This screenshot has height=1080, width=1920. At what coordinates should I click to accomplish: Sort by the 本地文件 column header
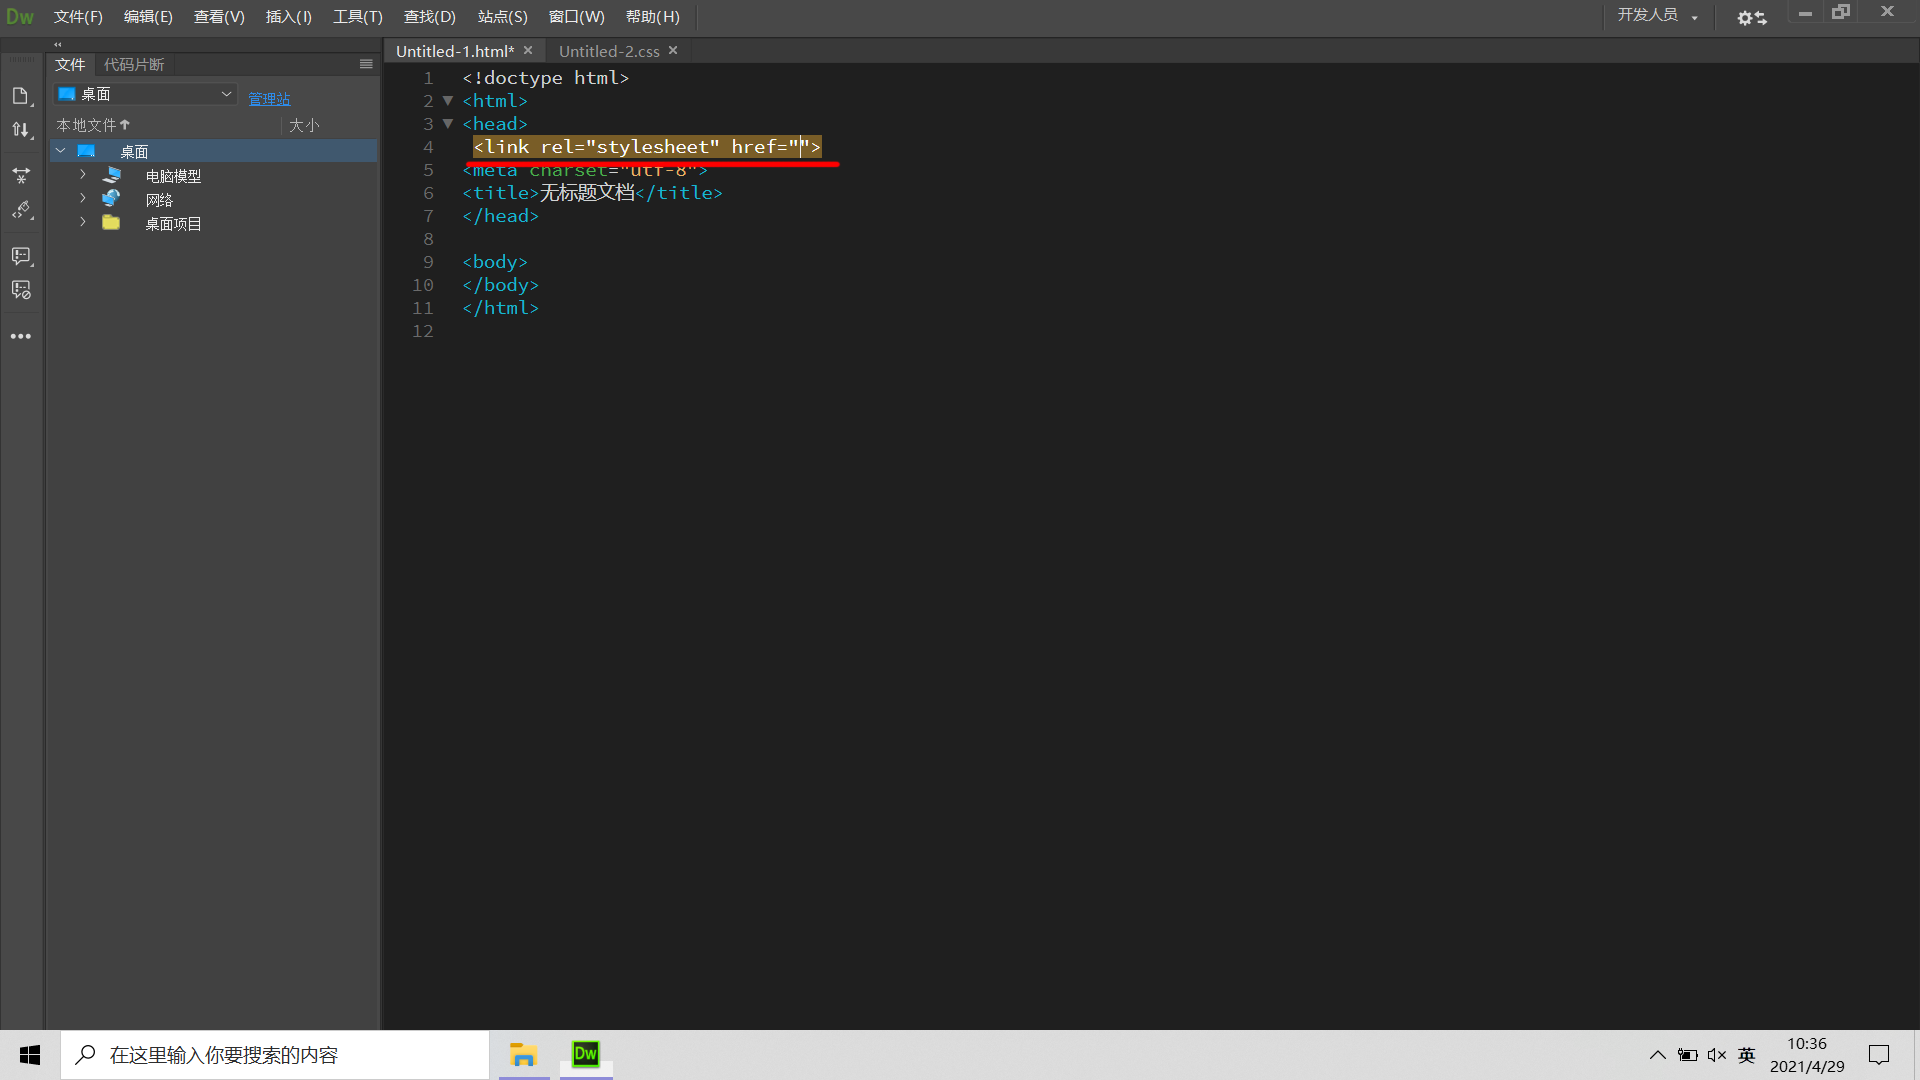point(93,125)
